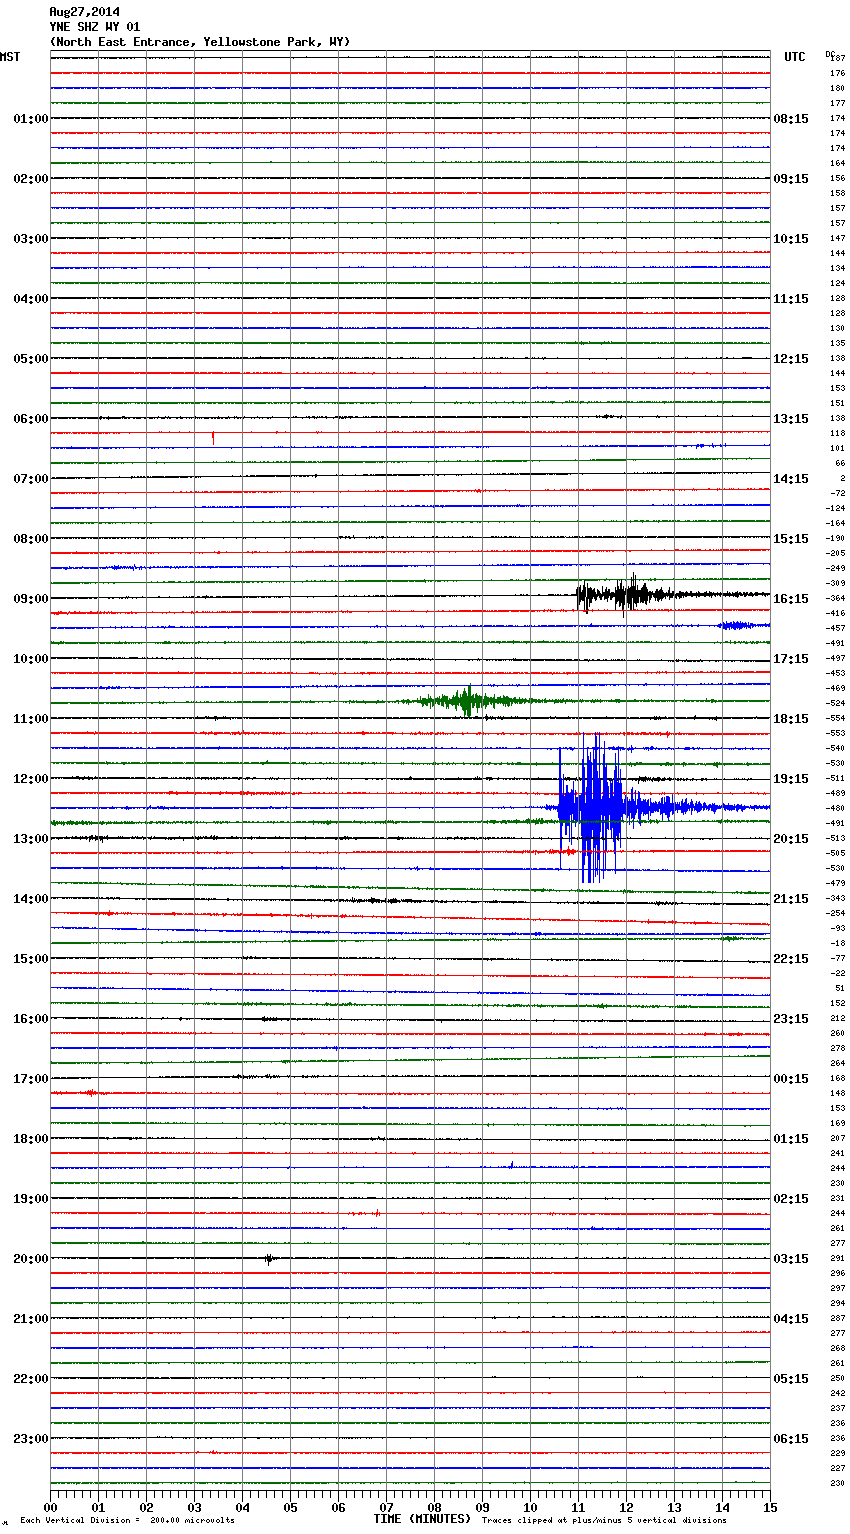Click the North East Entrance, Yellowstone Park location text
The image size is (850, 1534).
tap(200, 42)
